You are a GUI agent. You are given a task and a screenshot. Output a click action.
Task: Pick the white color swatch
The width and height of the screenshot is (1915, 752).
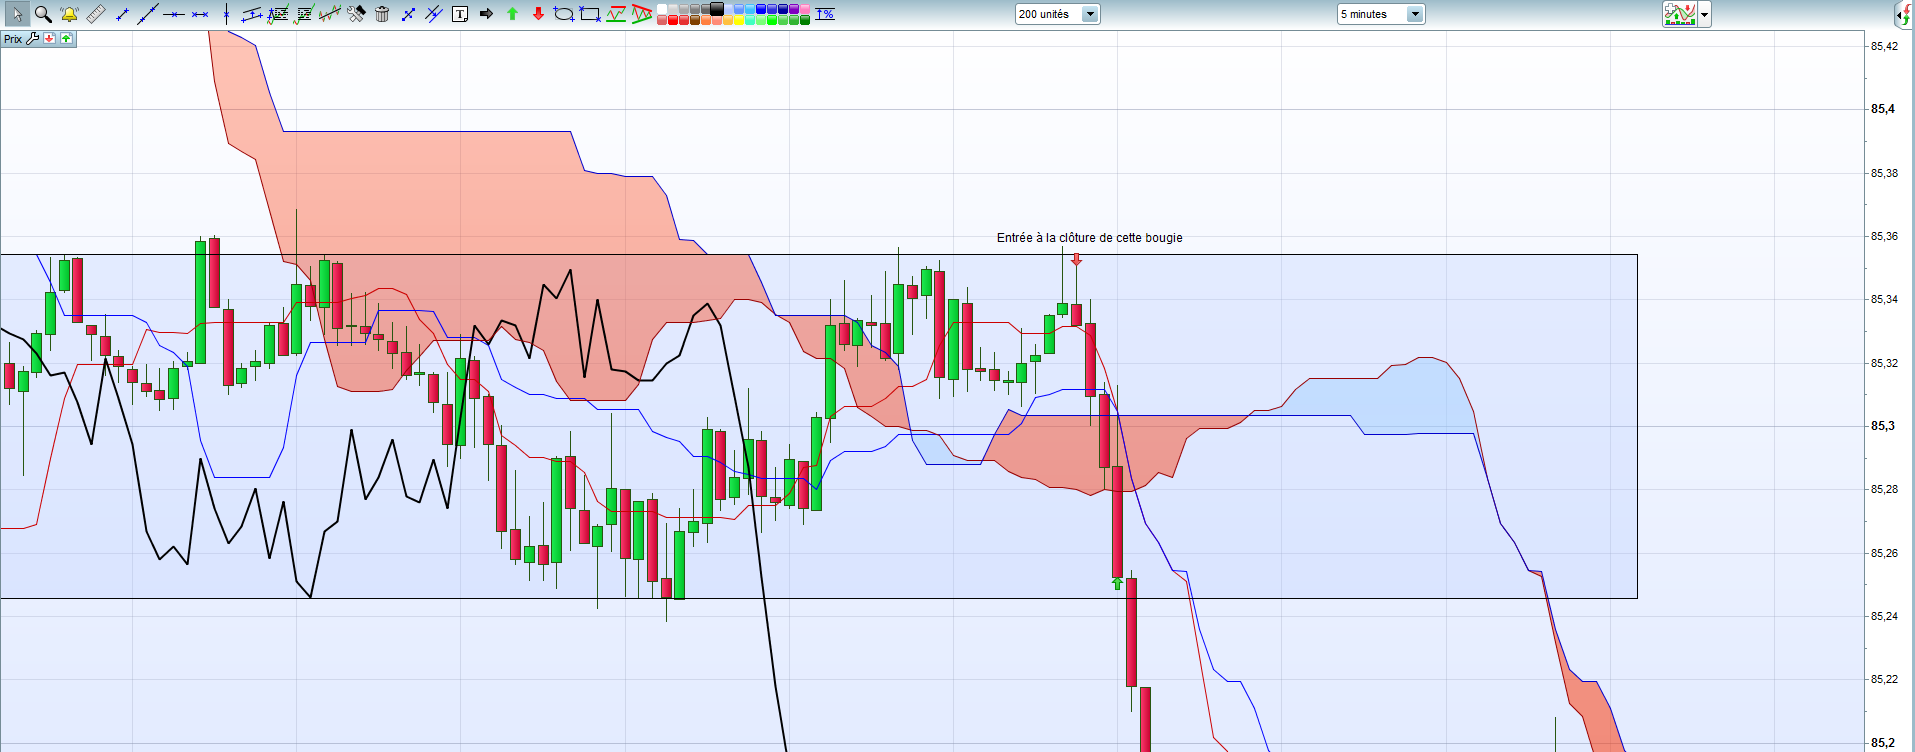click(x=661, y=9)
